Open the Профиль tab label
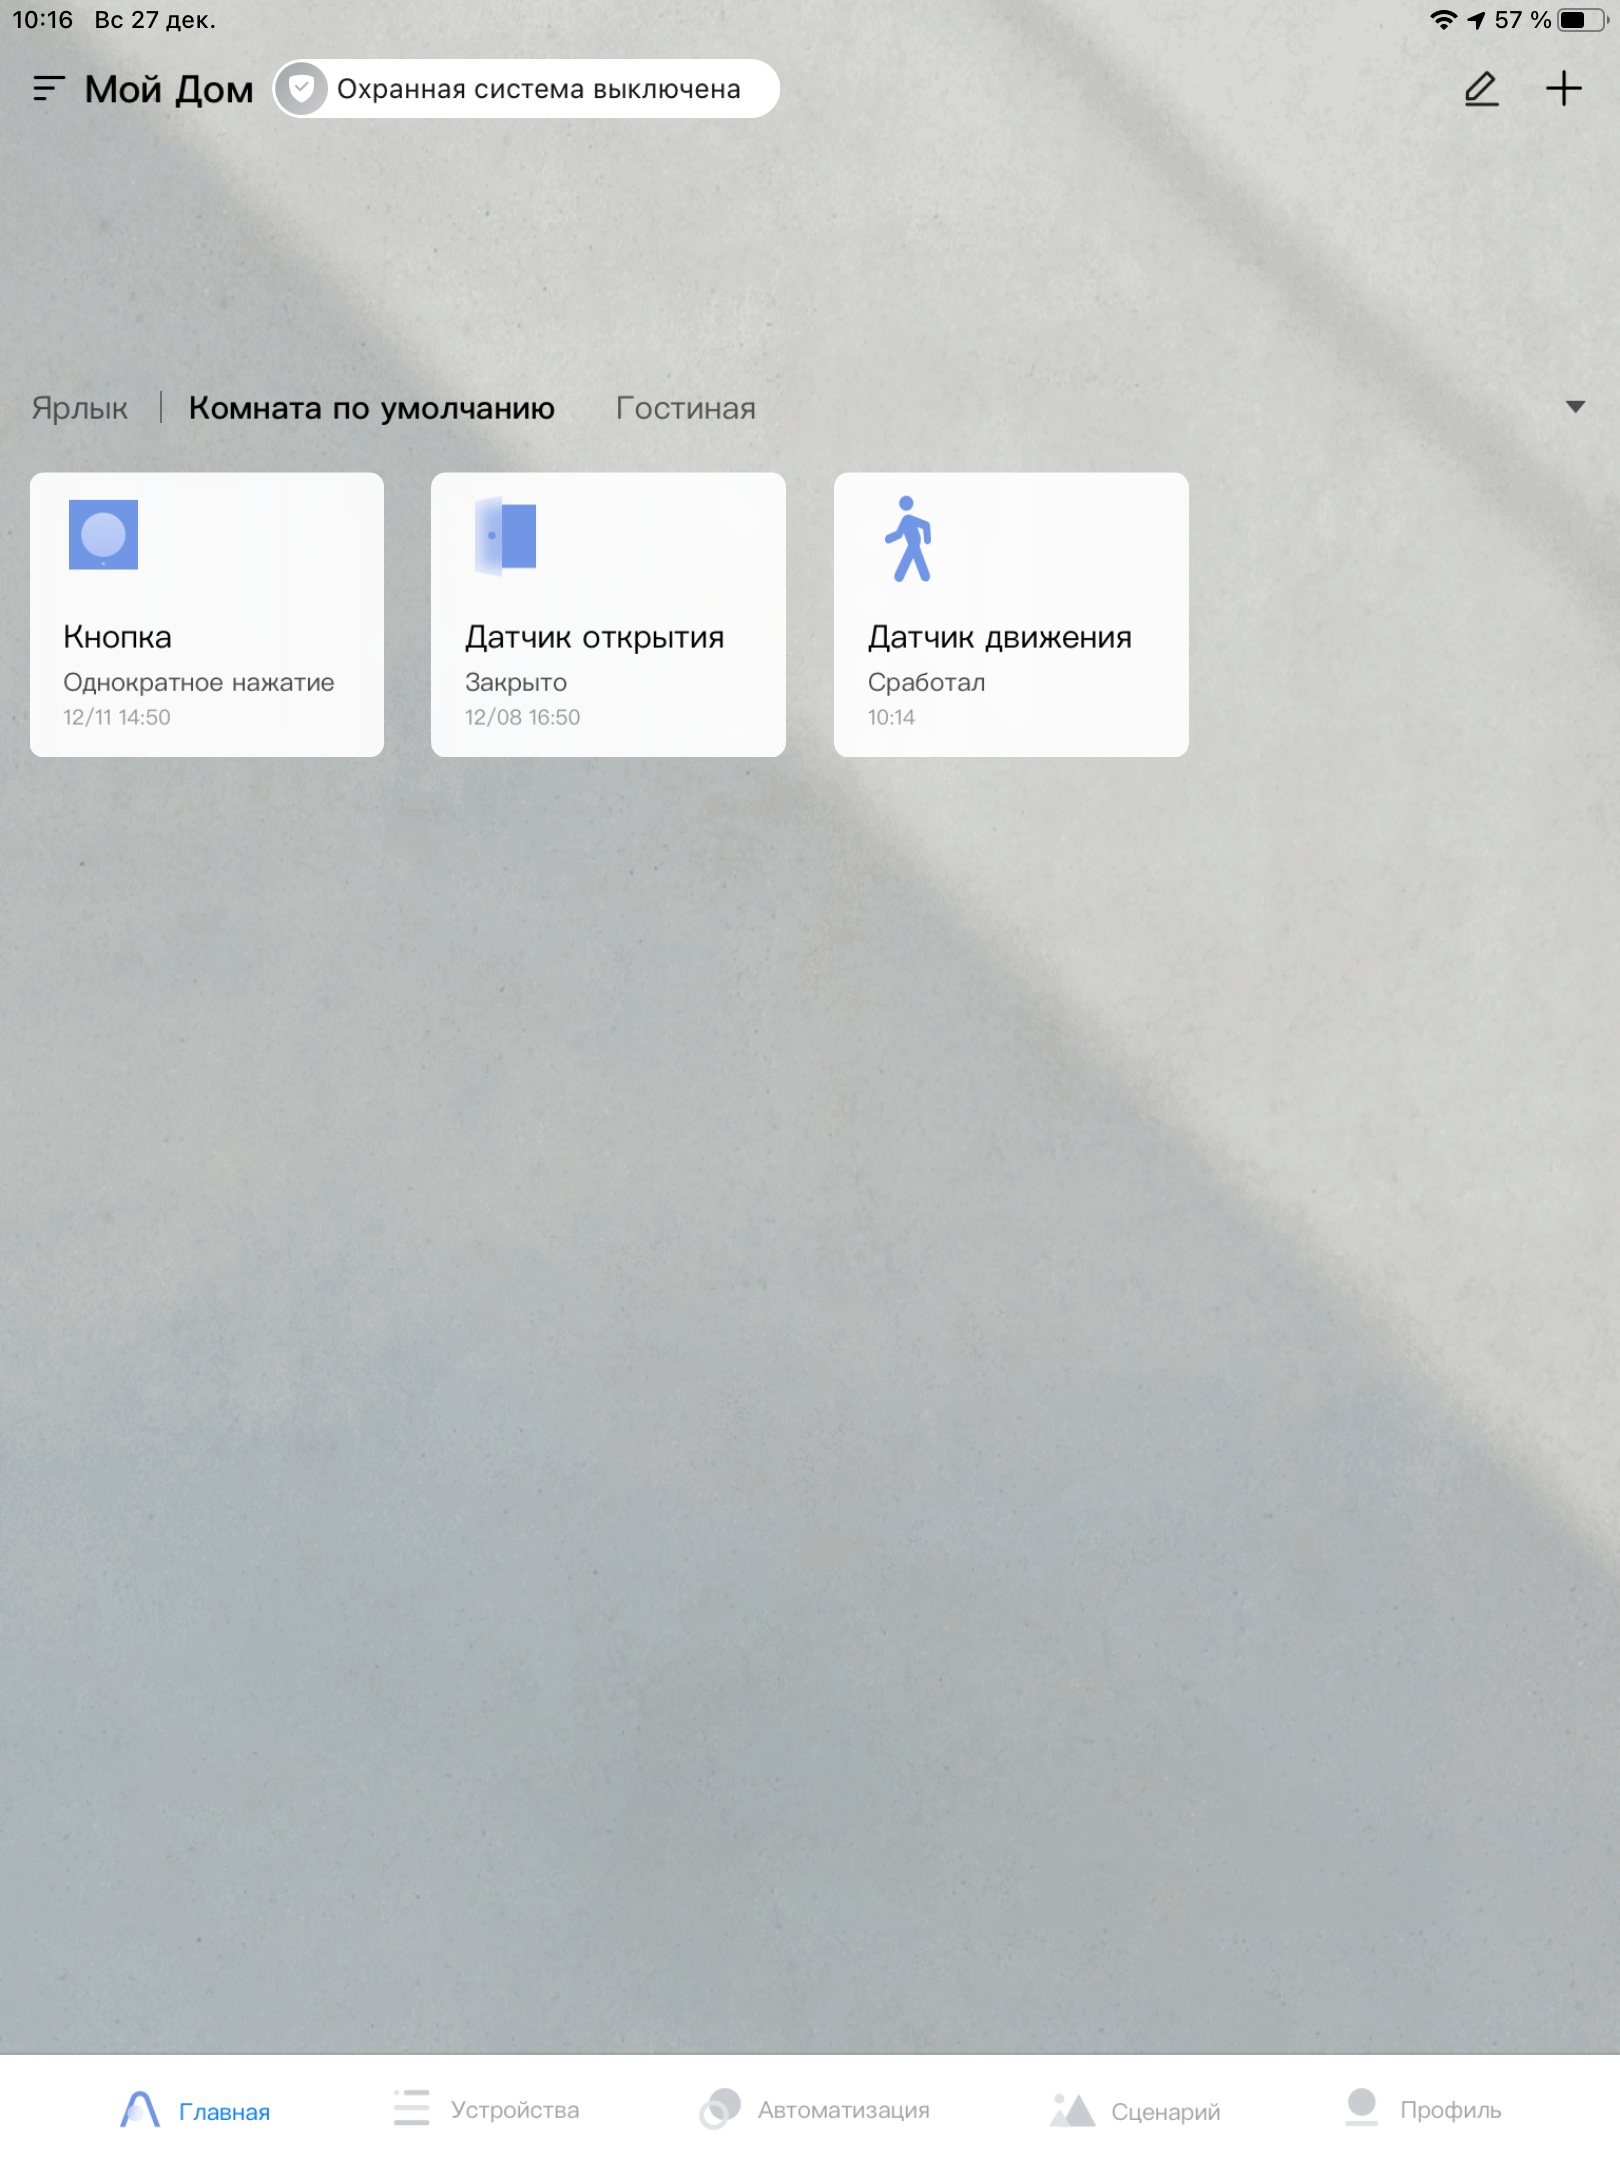 coord(1450,2109)
